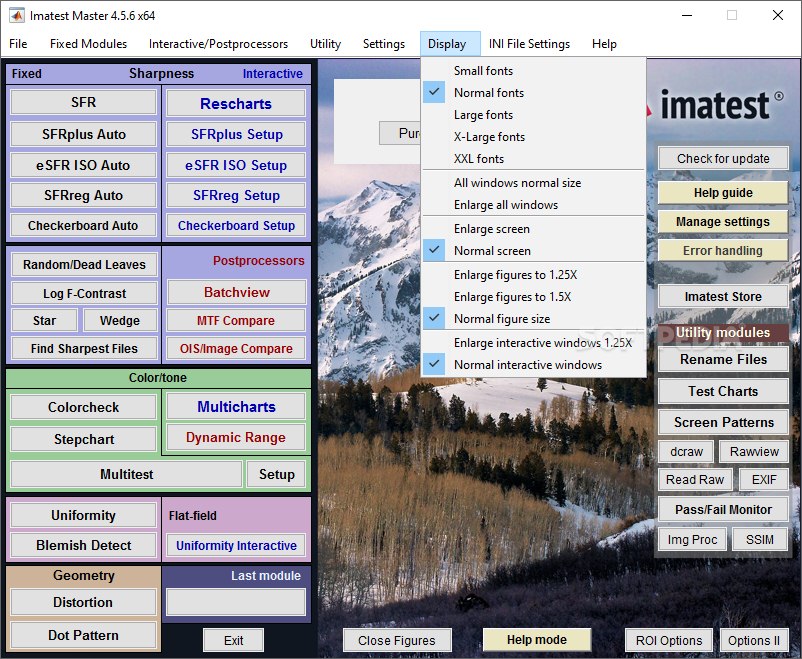The width and height of the screenshot is (802, 659).
Task: Launch Dot Pattern module
Action: point(83,635)
